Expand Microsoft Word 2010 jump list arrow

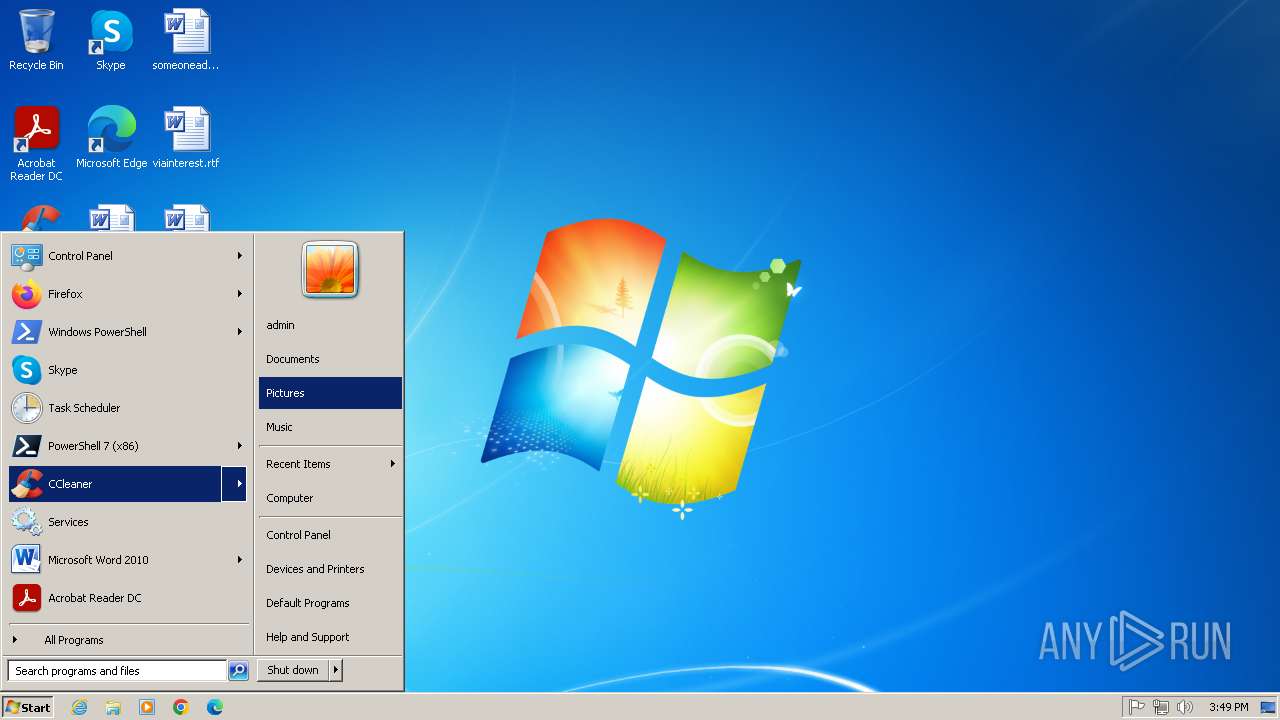coord(239,560)
